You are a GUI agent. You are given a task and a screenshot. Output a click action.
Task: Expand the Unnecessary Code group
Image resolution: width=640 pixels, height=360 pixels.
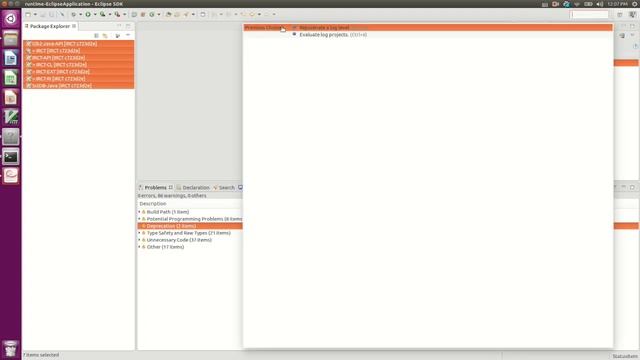(140, 240)
